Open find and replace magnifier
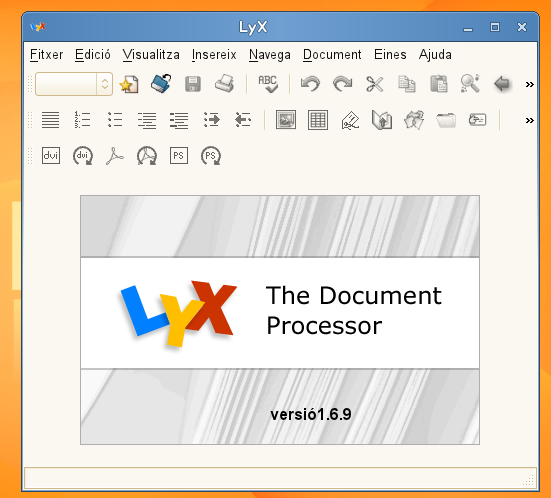The width and height of the screenshot is (551, 498). point(470,84)
